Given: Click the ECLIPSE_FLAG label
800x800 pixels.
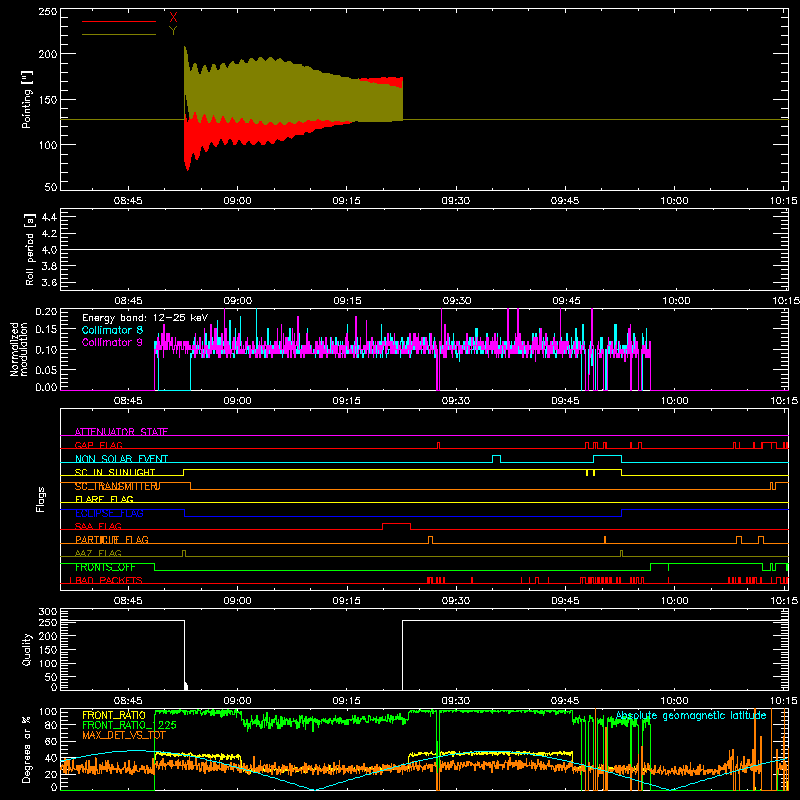Looking at the screenshot, I should tap(109, 513).
